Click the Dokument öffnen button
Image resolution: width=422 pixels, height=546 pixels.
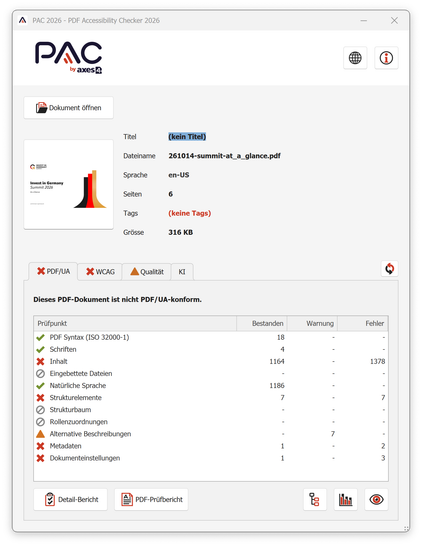[x=69, y=108]
